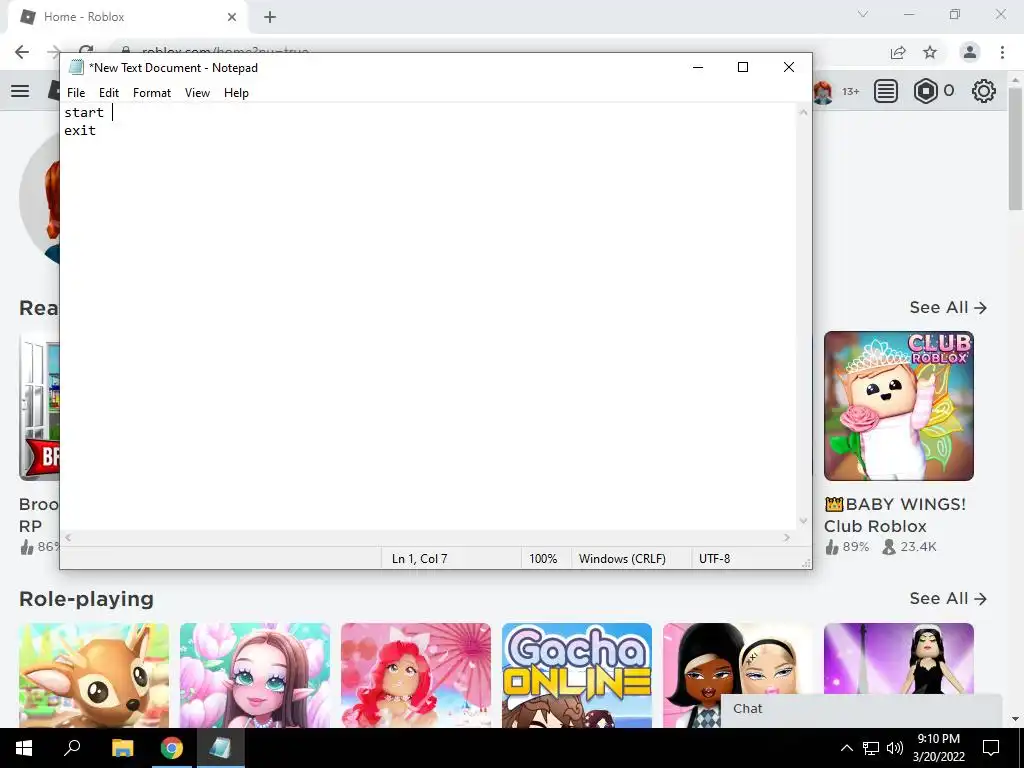Open the red-haired girl with parasol thumbnail
The height and width of the screenshot is (768, 1024).
pos(416,675)
